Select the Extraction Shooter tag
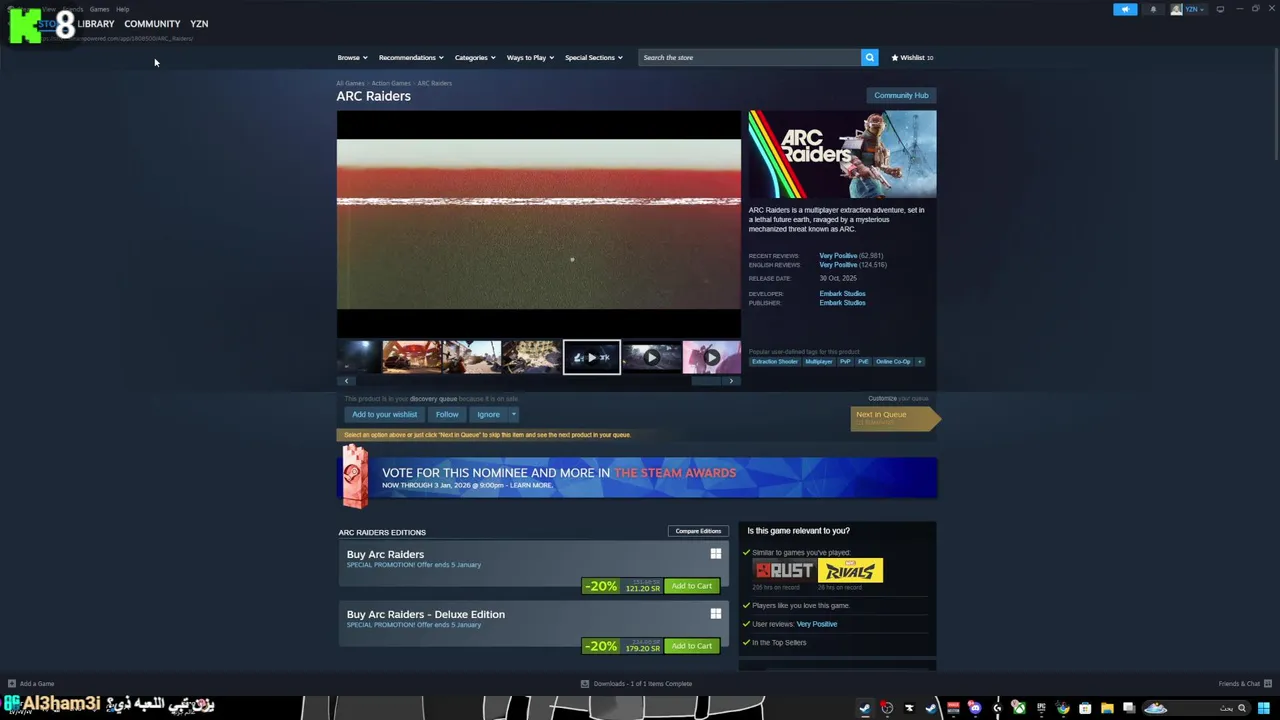 pyautogui.click(x=775, y=361)
